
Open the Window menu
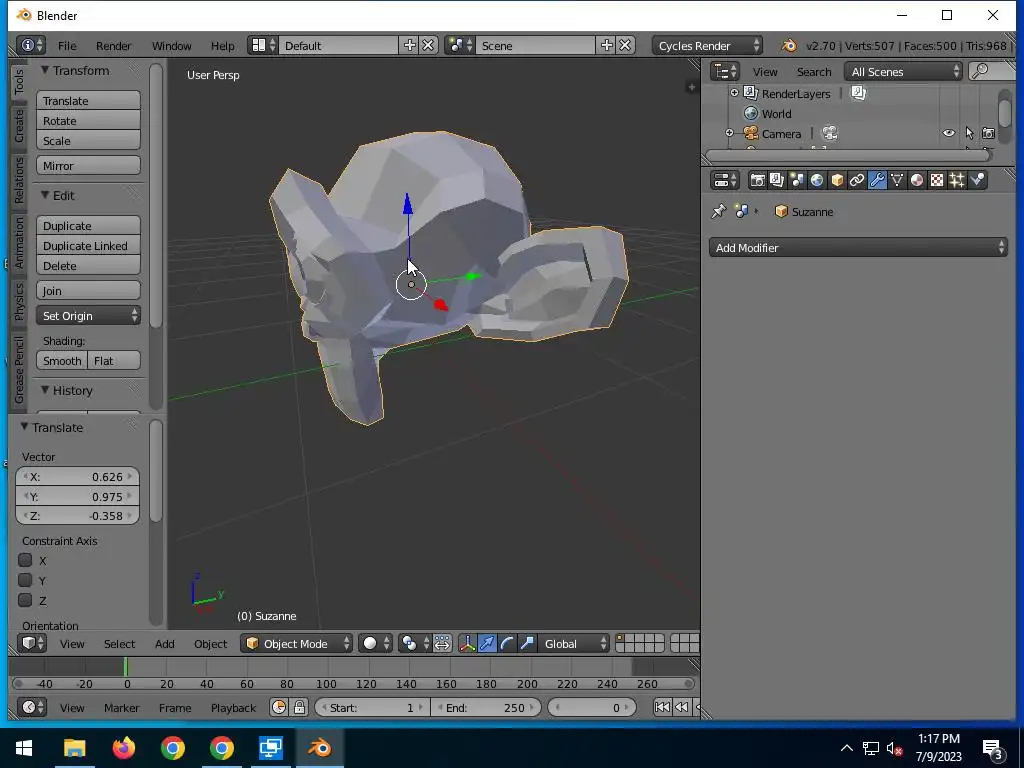171,46
